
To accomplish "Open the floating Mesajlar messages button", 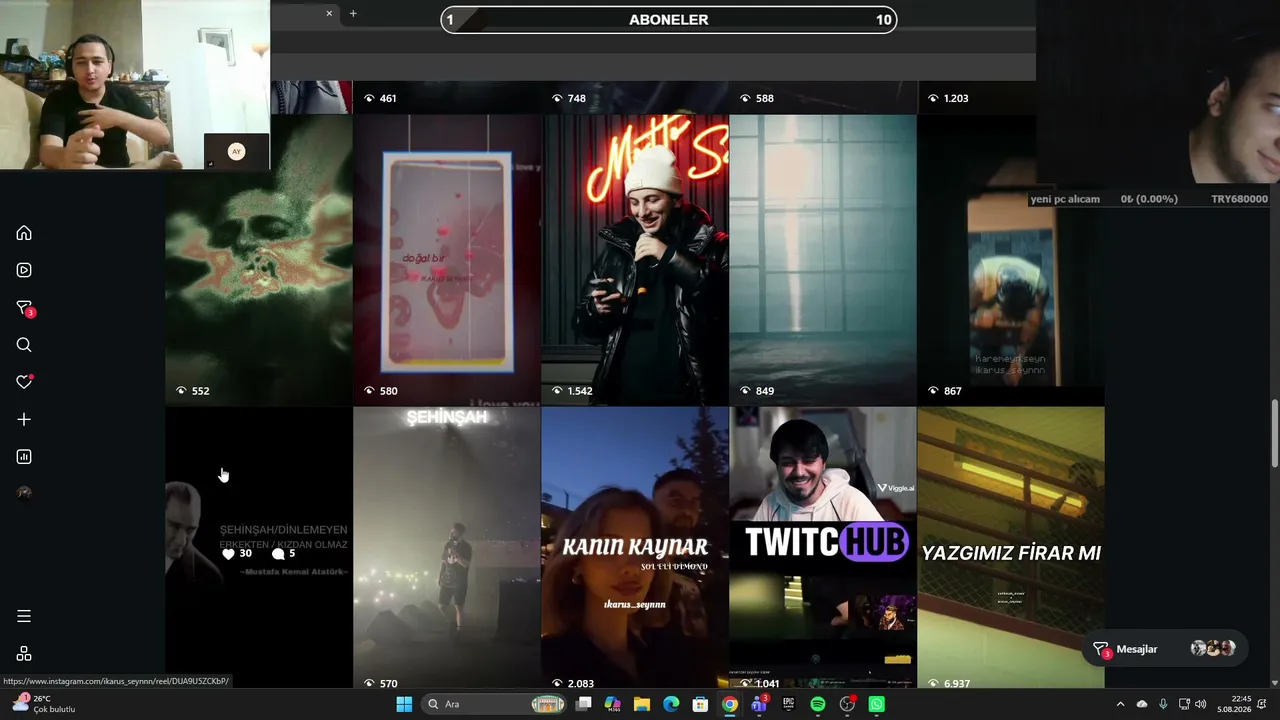I will [1164, 649].
